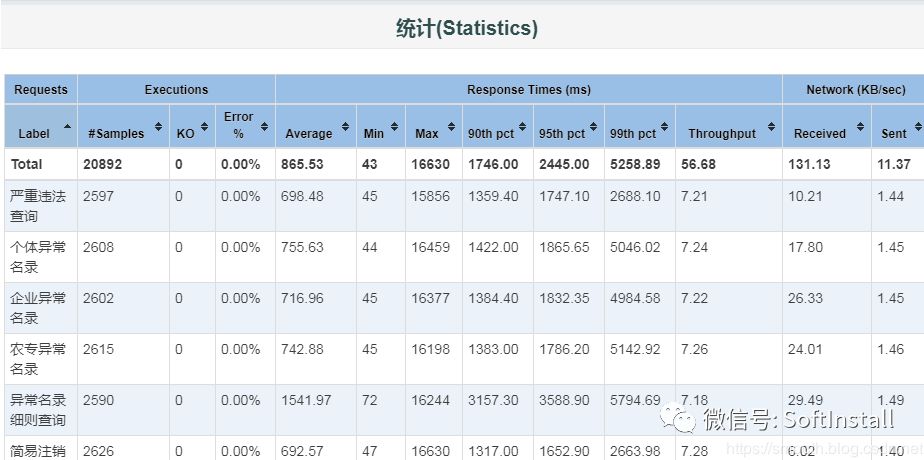Click the 90th pct sort arrows

[x=522, y=127]
